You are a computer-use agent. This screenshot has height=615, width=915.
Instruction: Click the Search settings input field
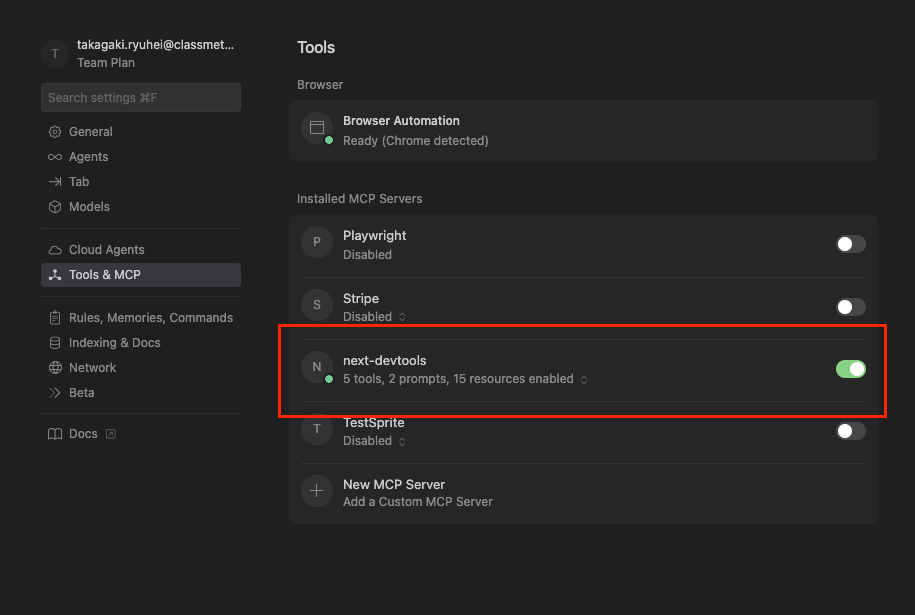click(140, 97)
